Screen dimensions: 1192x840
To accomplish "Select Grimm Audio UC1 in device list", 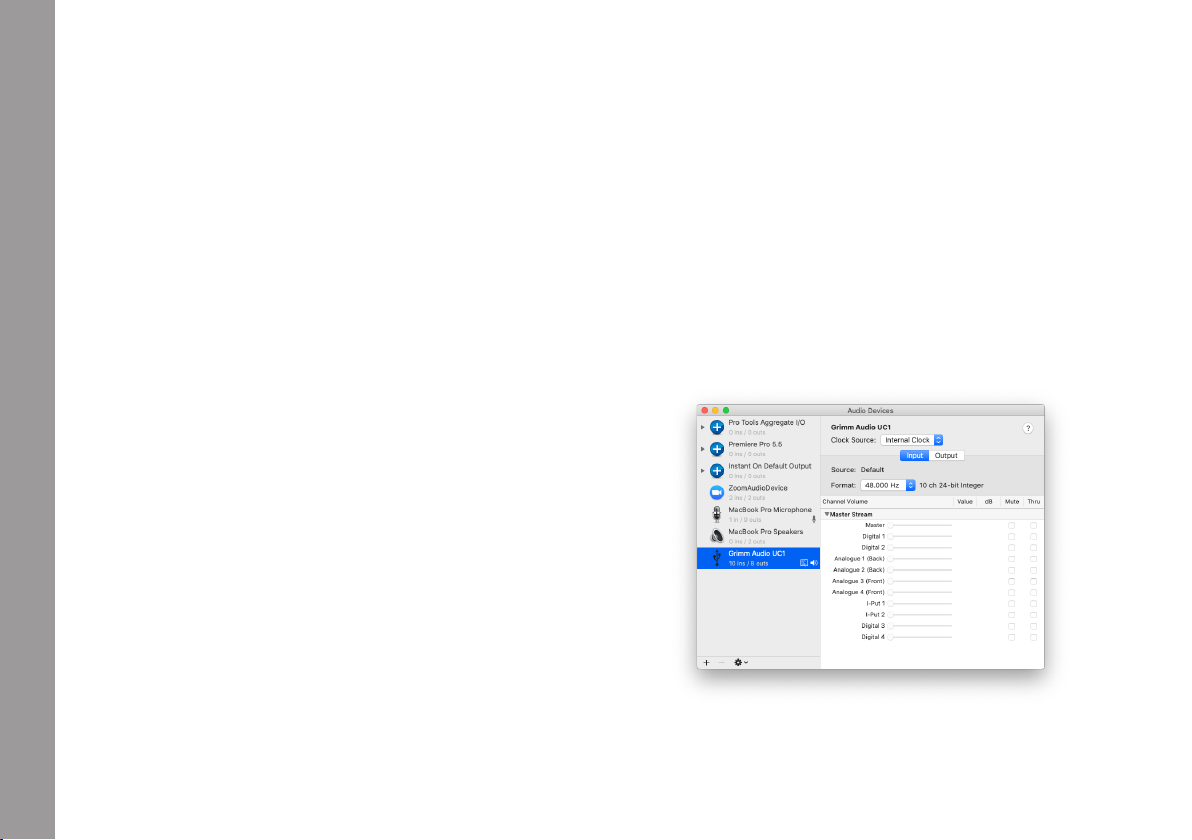I will tap(759, 558).
